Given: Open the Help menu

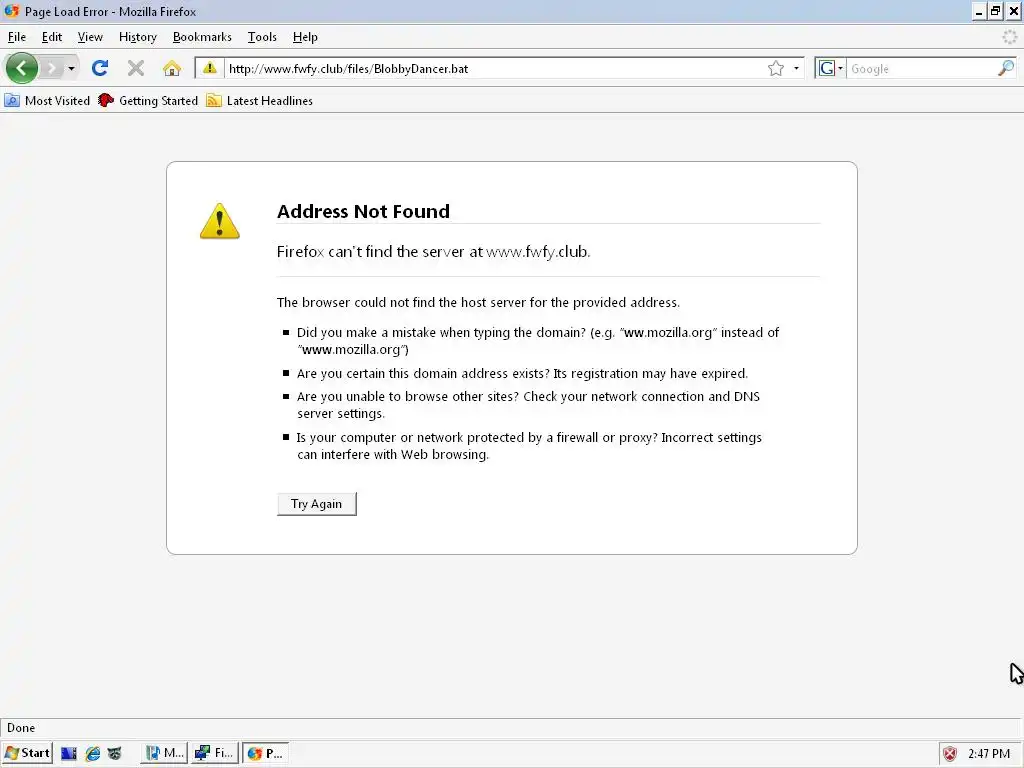Looking at the screenshot, I should tap(305, 37).
